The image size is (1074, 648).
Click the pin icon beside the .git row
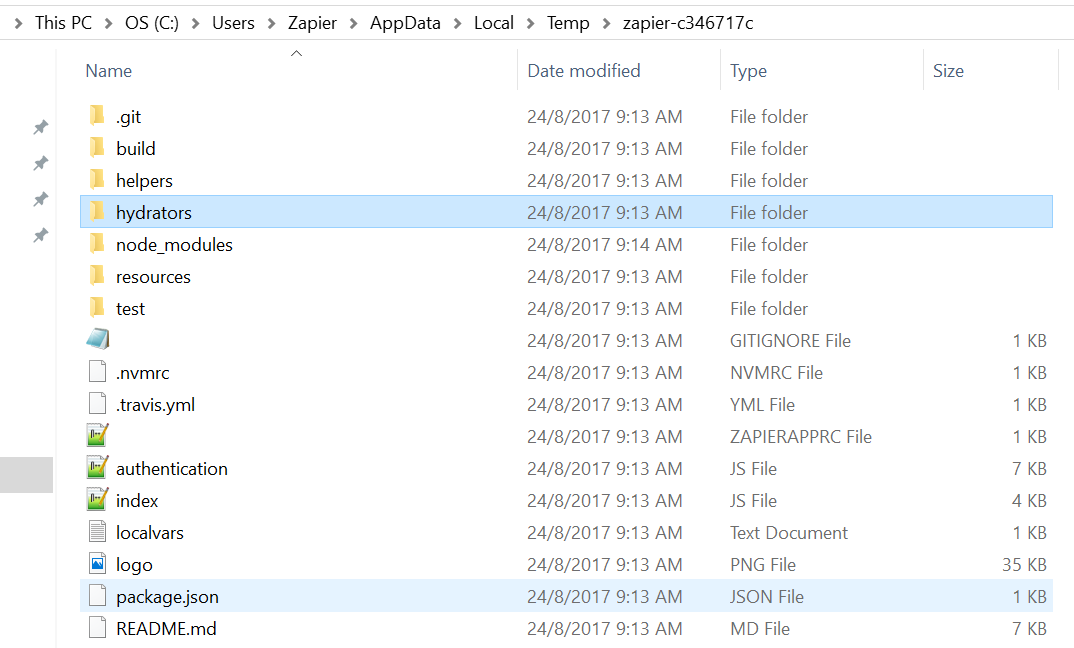tap(41, 127)
